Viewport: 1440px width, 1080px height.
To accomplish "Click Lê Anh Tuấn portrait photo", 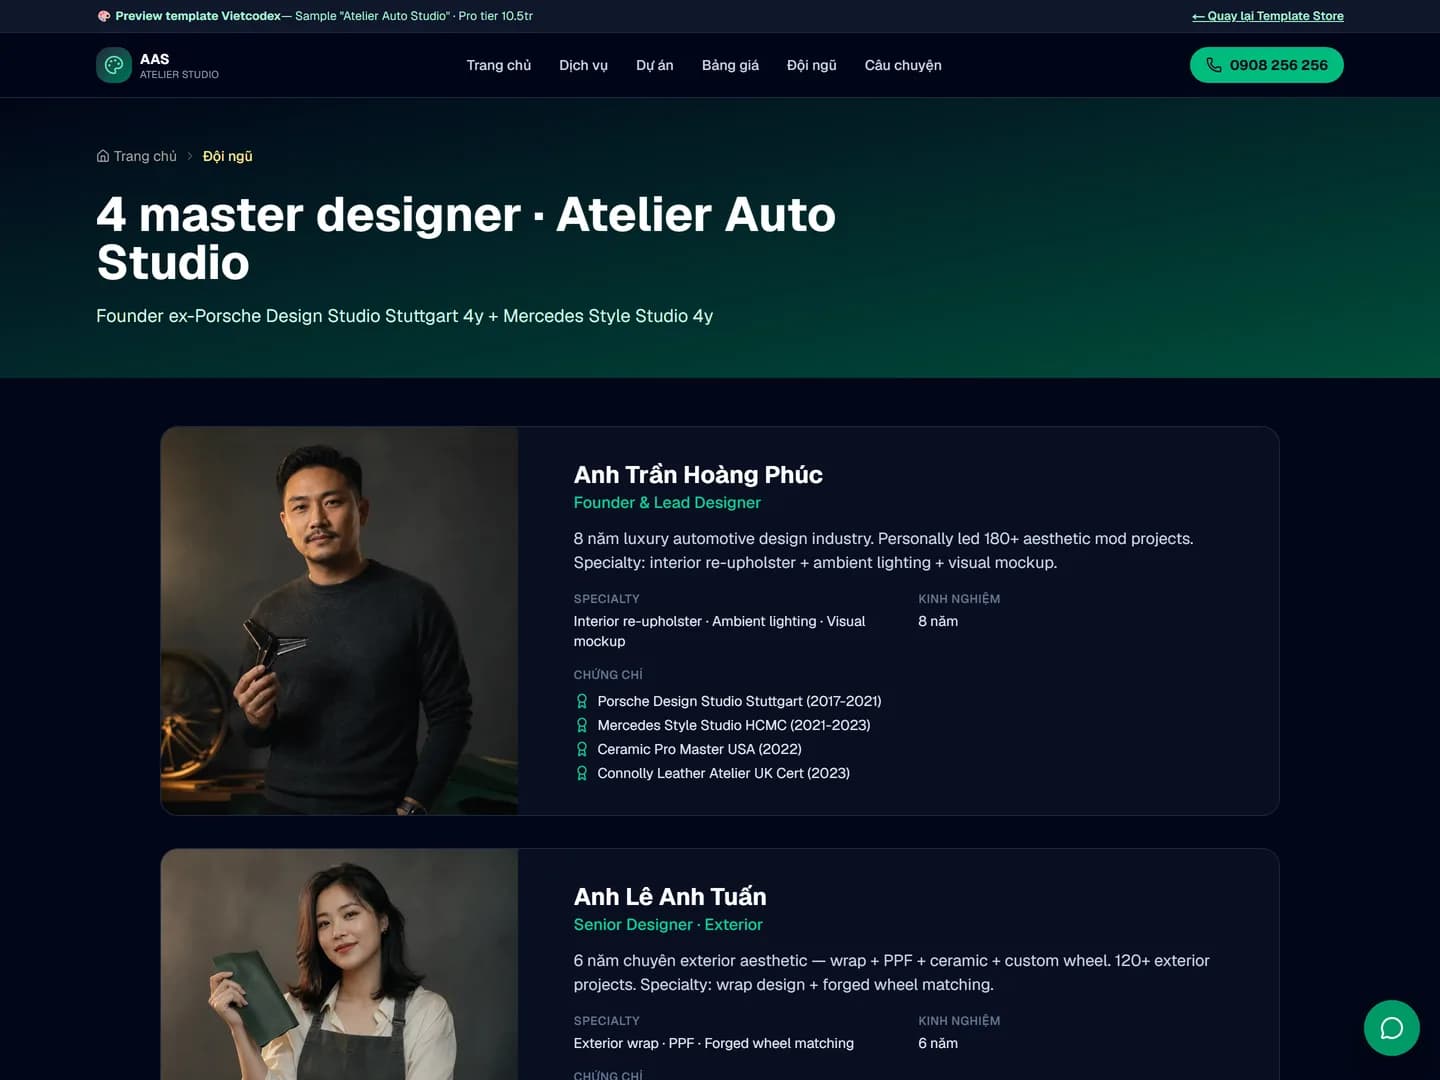I will click(339, 964).
